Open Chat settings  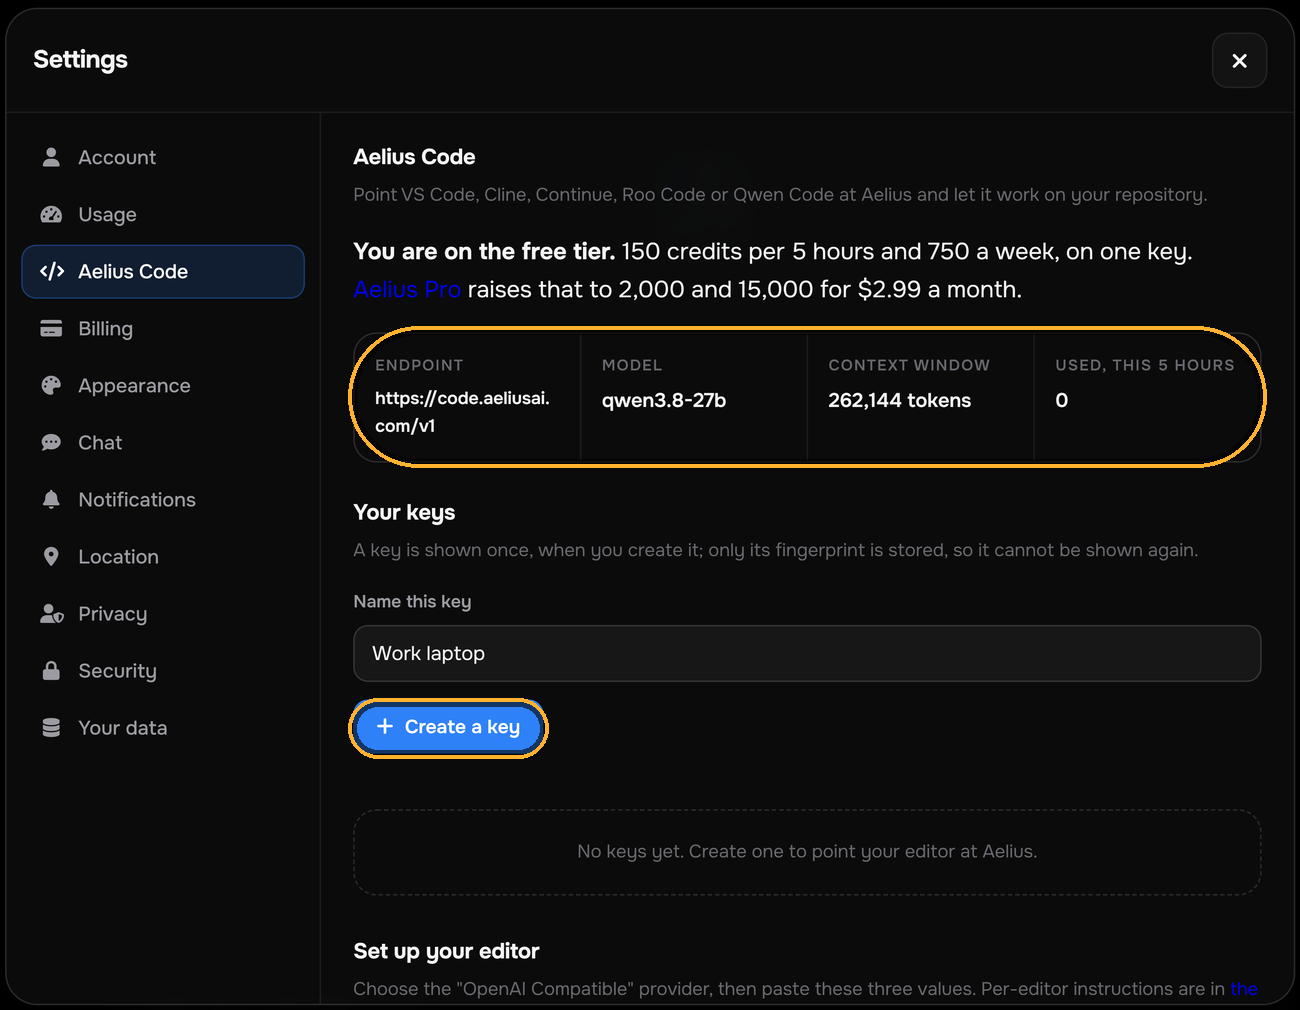pyautogui.click(x=163, y=442)
